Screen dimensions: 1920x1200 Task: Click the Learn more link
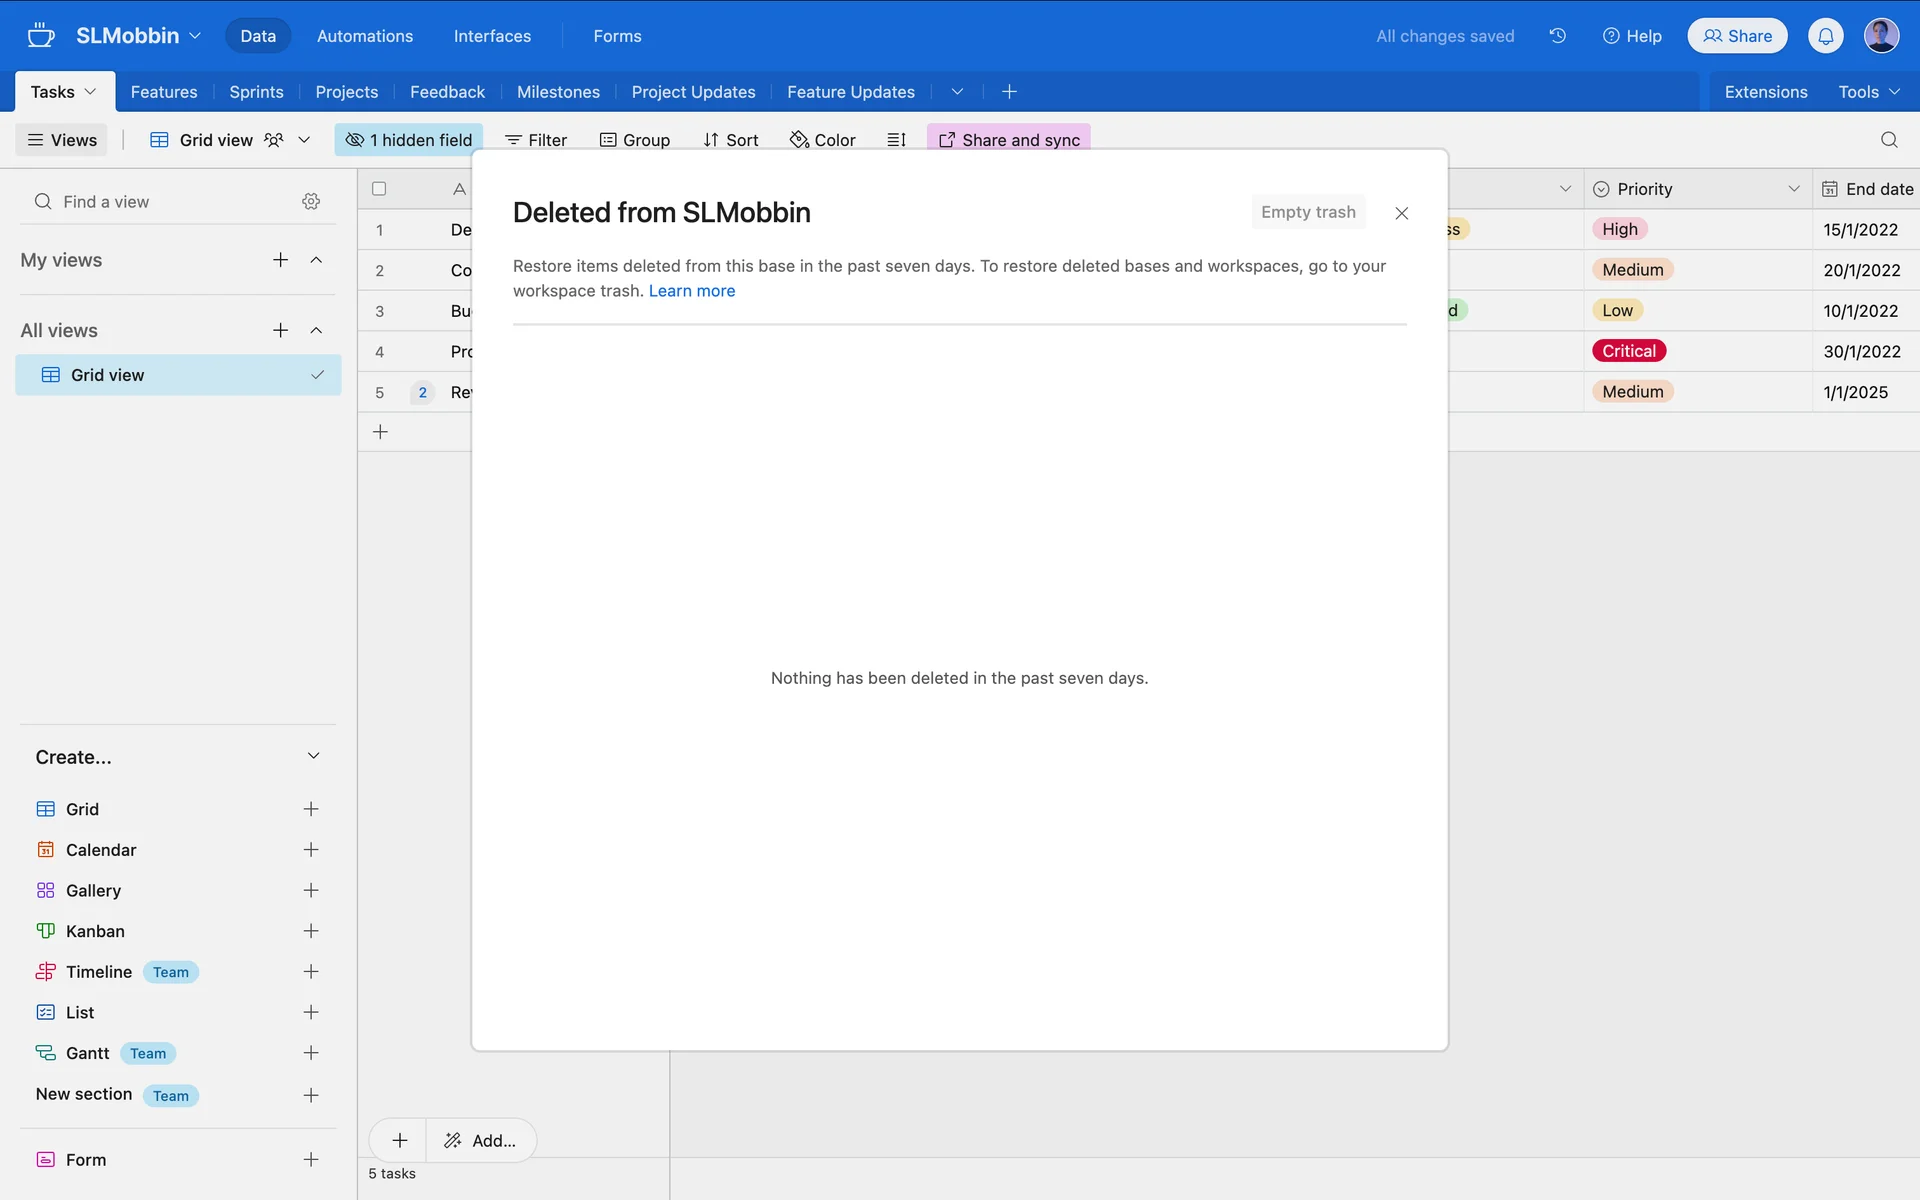point(691,291)
